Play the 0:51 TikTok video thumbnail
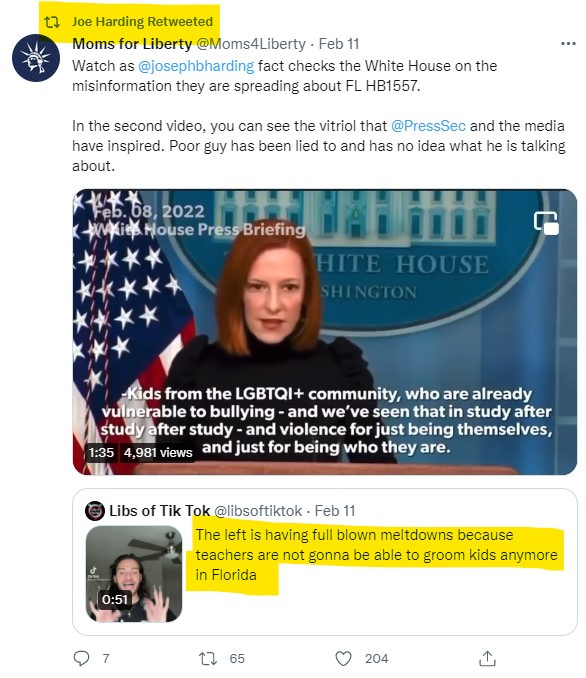Image resolution: width=586 pixels, height=678 pixels. coord(134,574)
